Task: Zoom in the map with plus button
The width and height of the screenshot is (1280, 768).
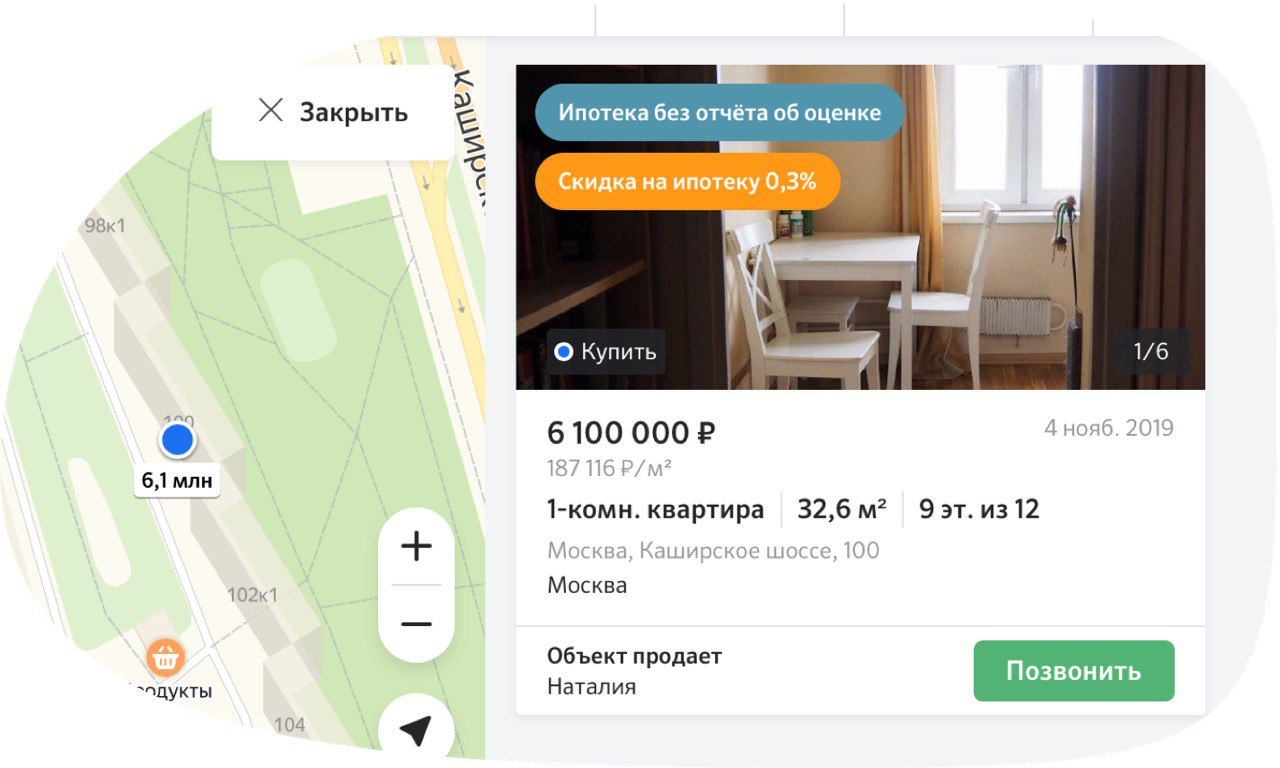Action: point(416,546)
